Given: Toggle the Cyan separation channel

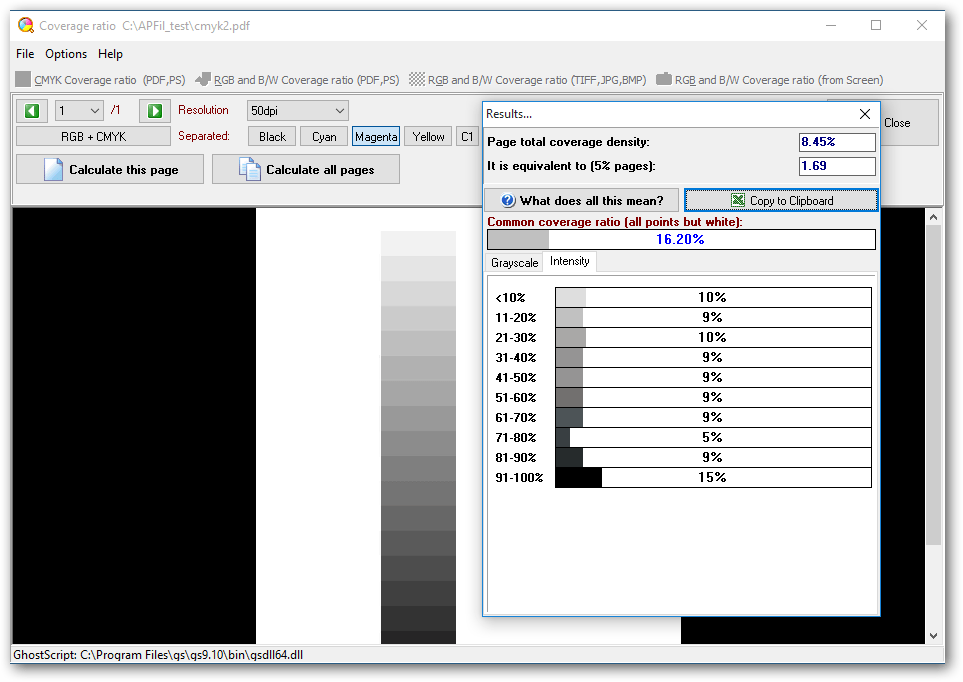Looking at the screenshot, I should 323,136.
